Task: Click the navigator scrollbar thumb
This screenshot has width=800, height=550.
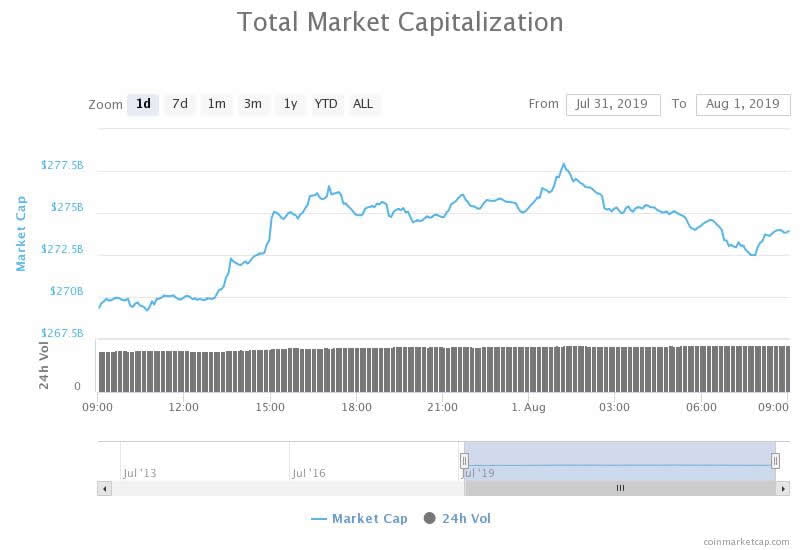Action: [620, 488]
